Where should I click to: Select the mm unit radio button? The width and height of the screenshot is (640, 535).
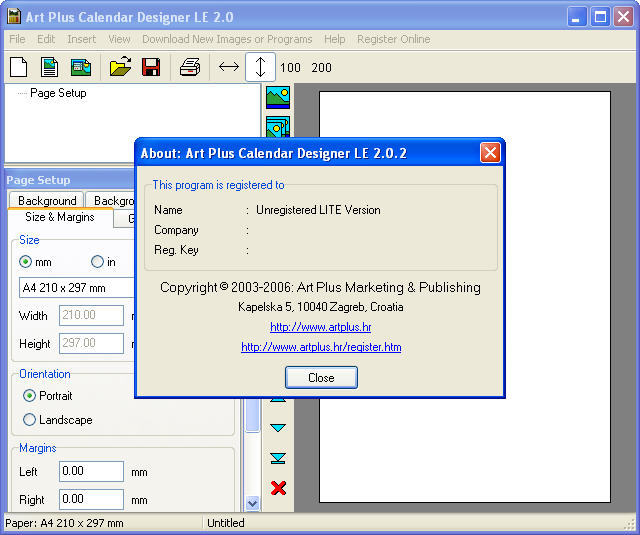tap(25, 262)
